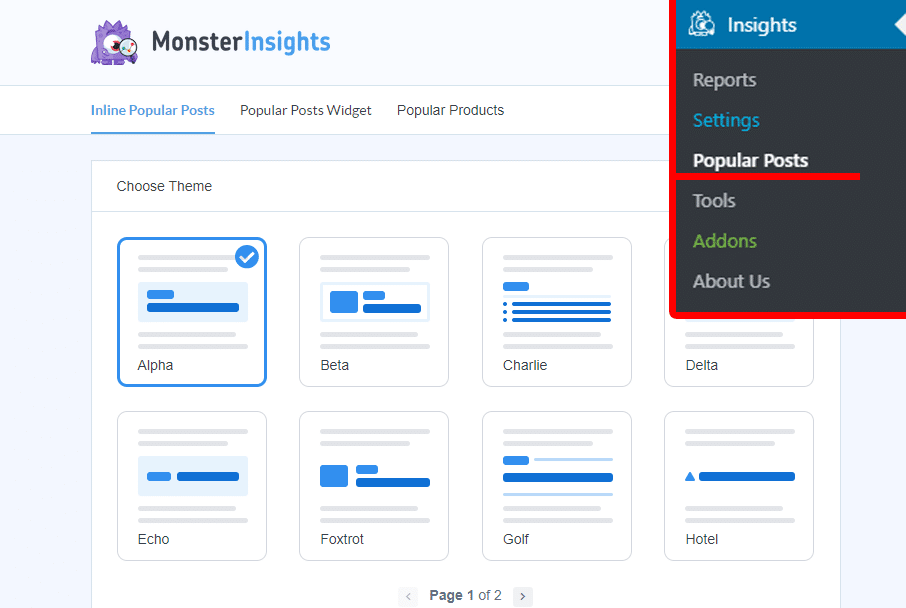Go to the previous page arrow
The height and width of the screenshot is (608, 906).
click(408, 596)
